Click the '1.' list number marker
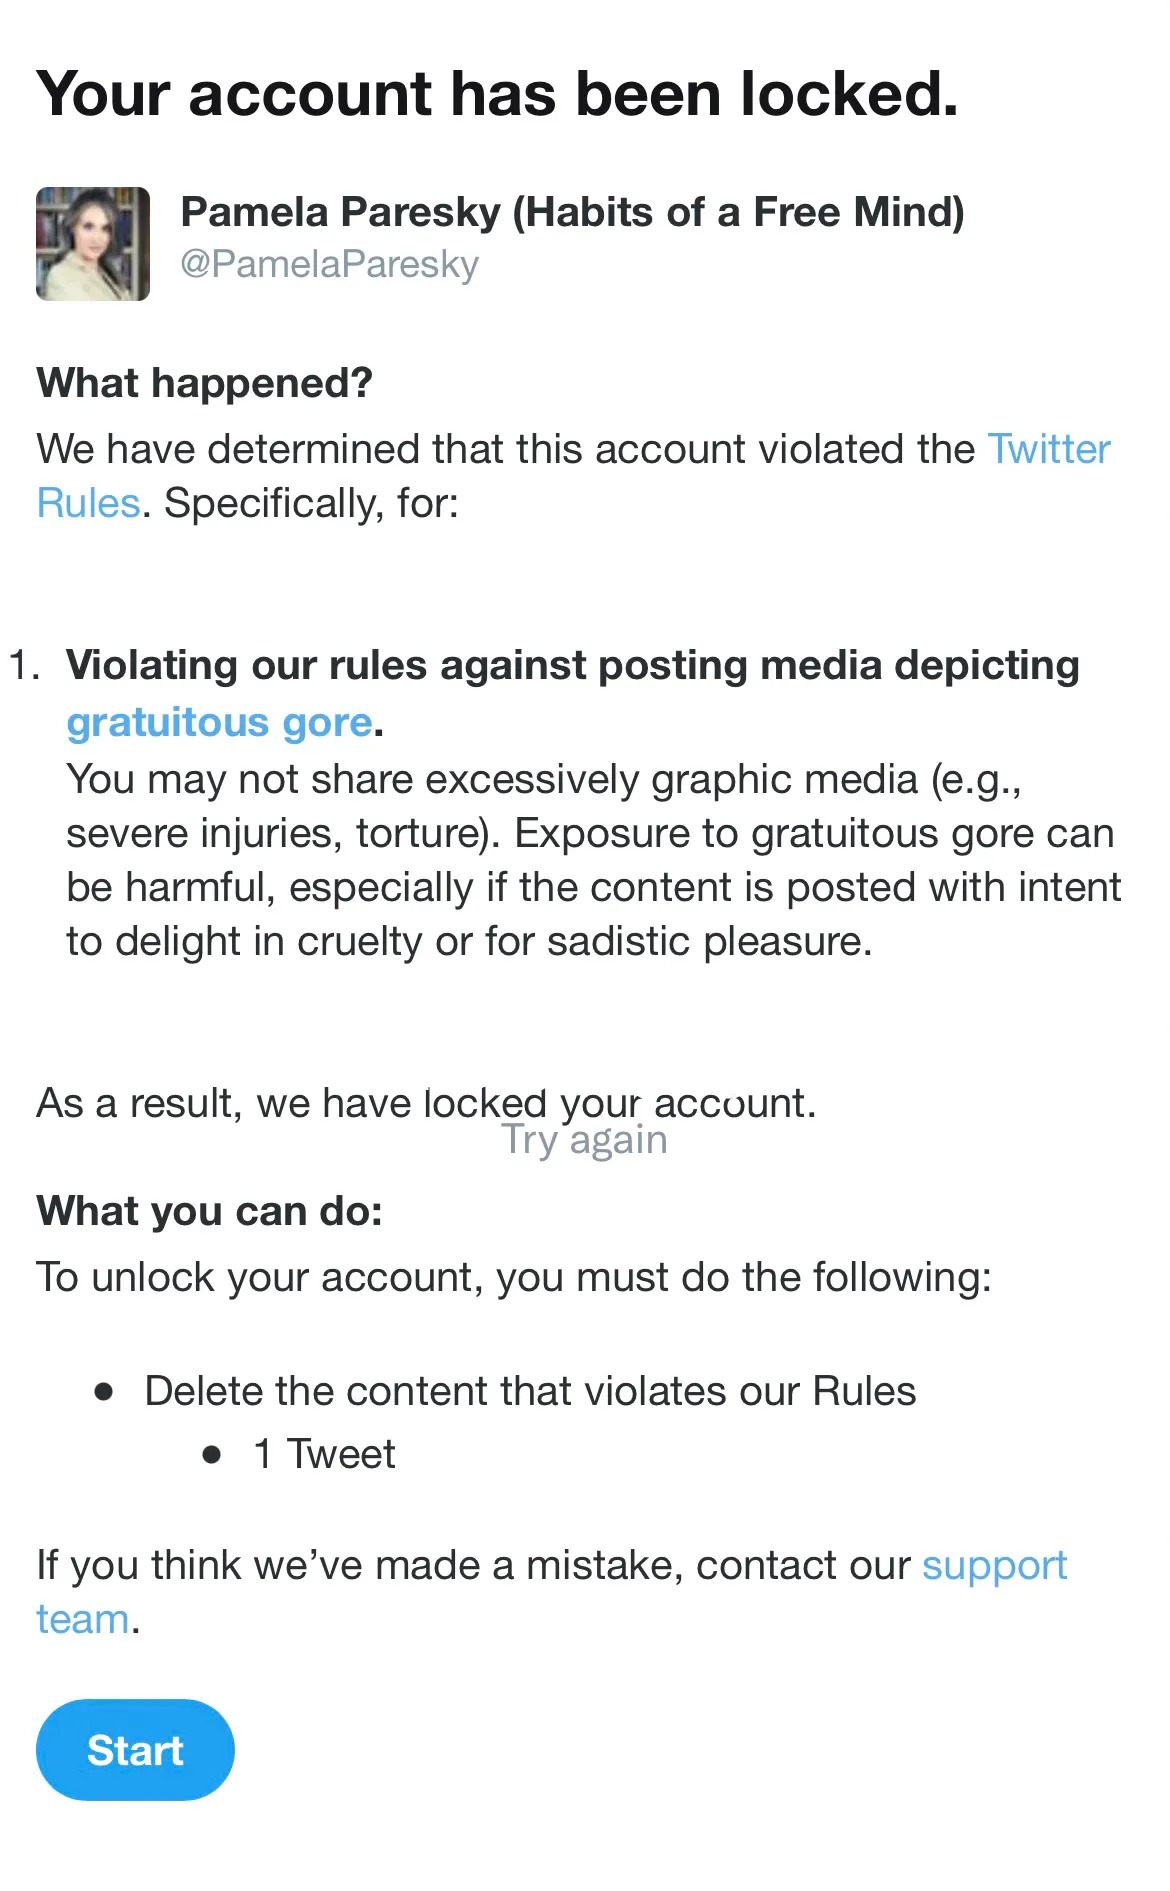Screen dimensions: 1170x1891 25,666
